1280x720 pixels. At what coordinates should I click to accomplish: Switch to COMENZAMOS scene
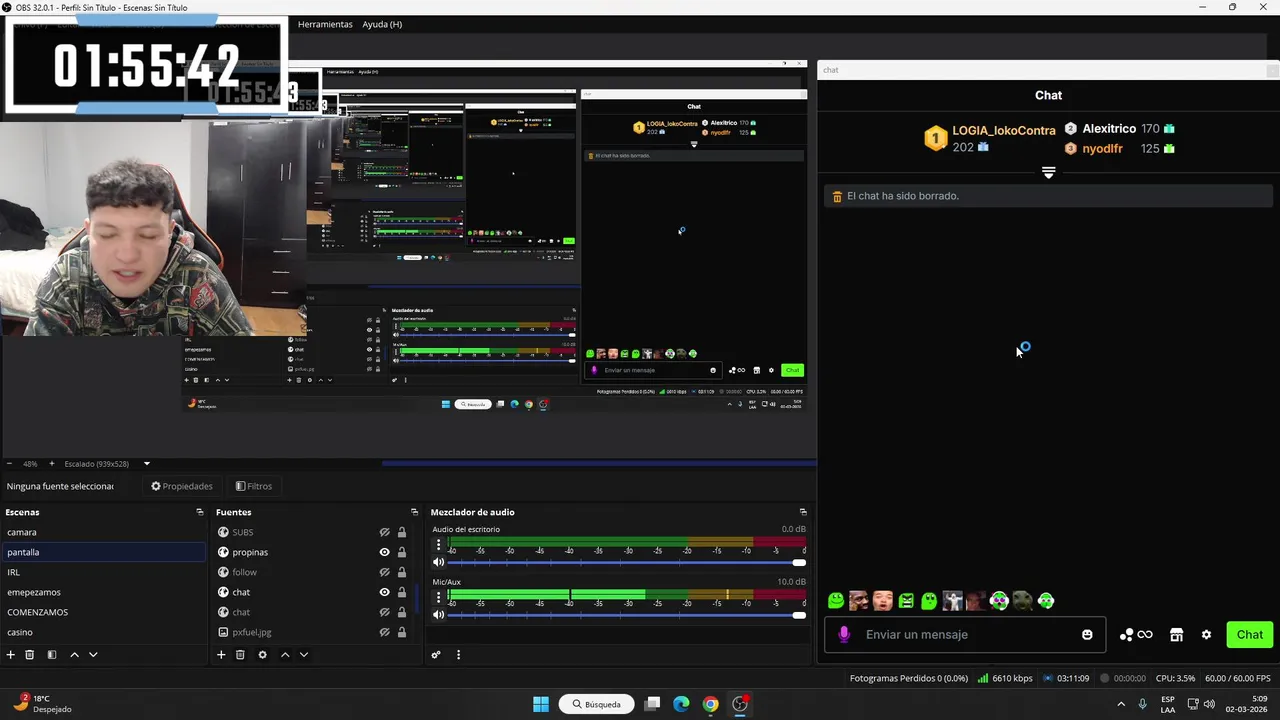coord(102,612)
